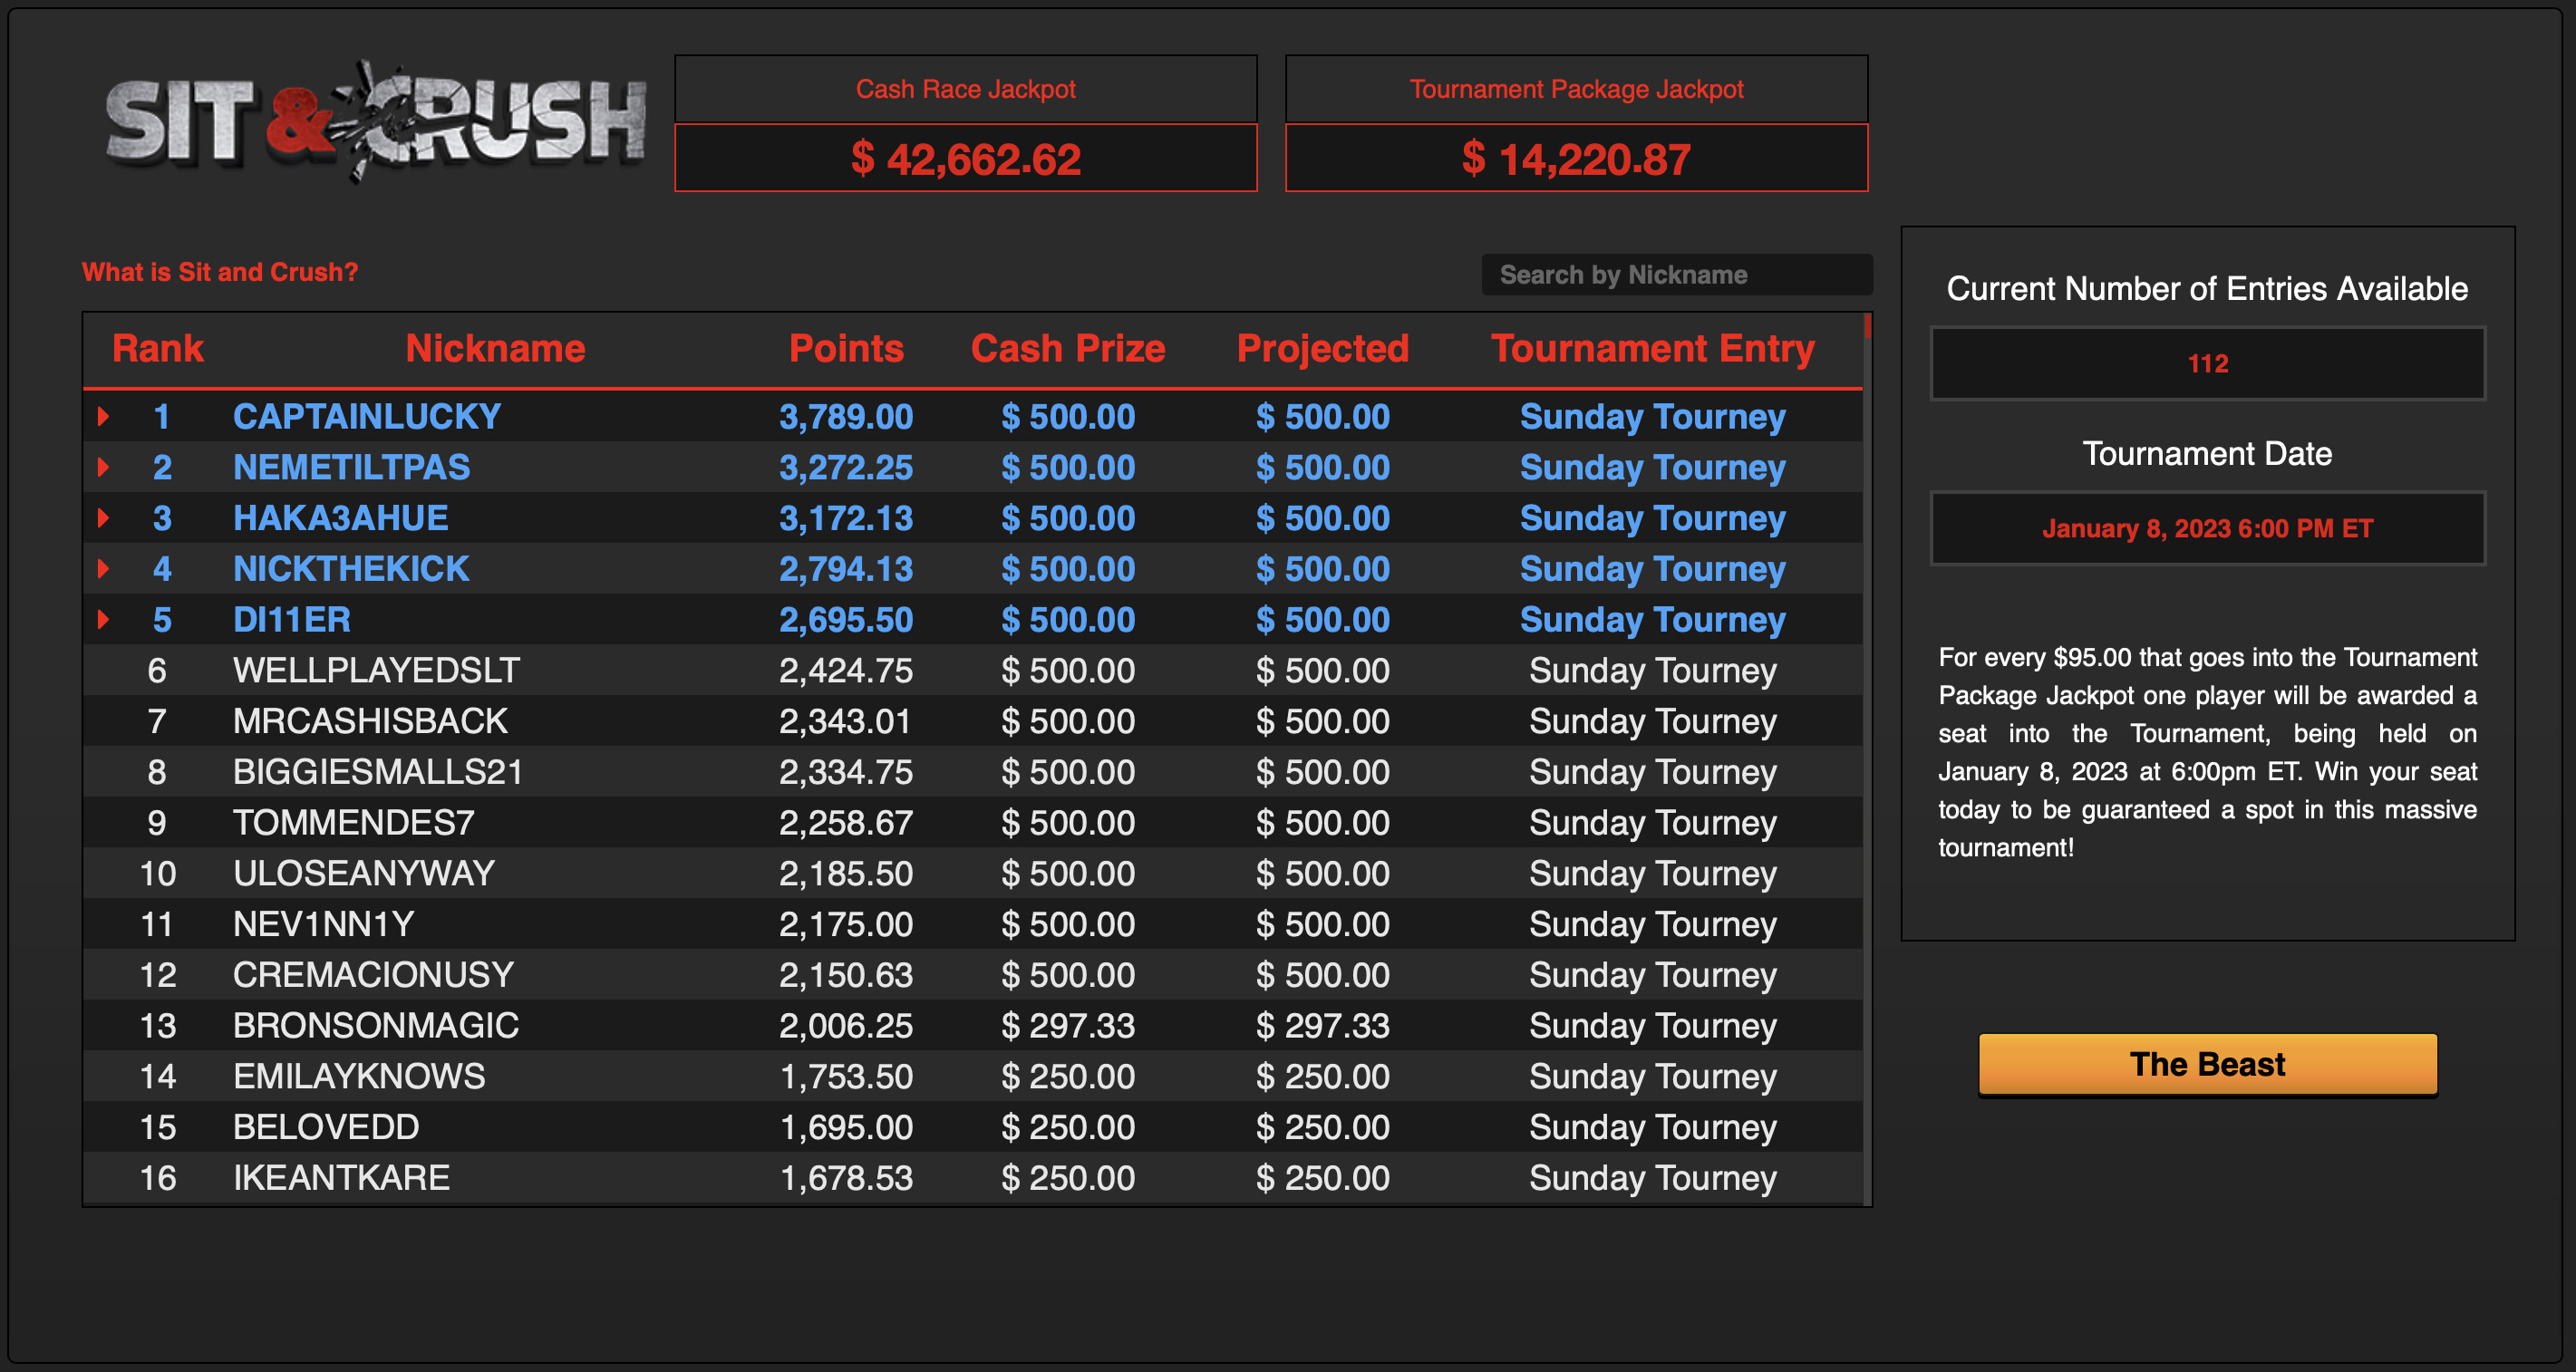Click the Tournament Entry column header
This screenshot has height=1372, width=2576.
tap(1652, 348)
